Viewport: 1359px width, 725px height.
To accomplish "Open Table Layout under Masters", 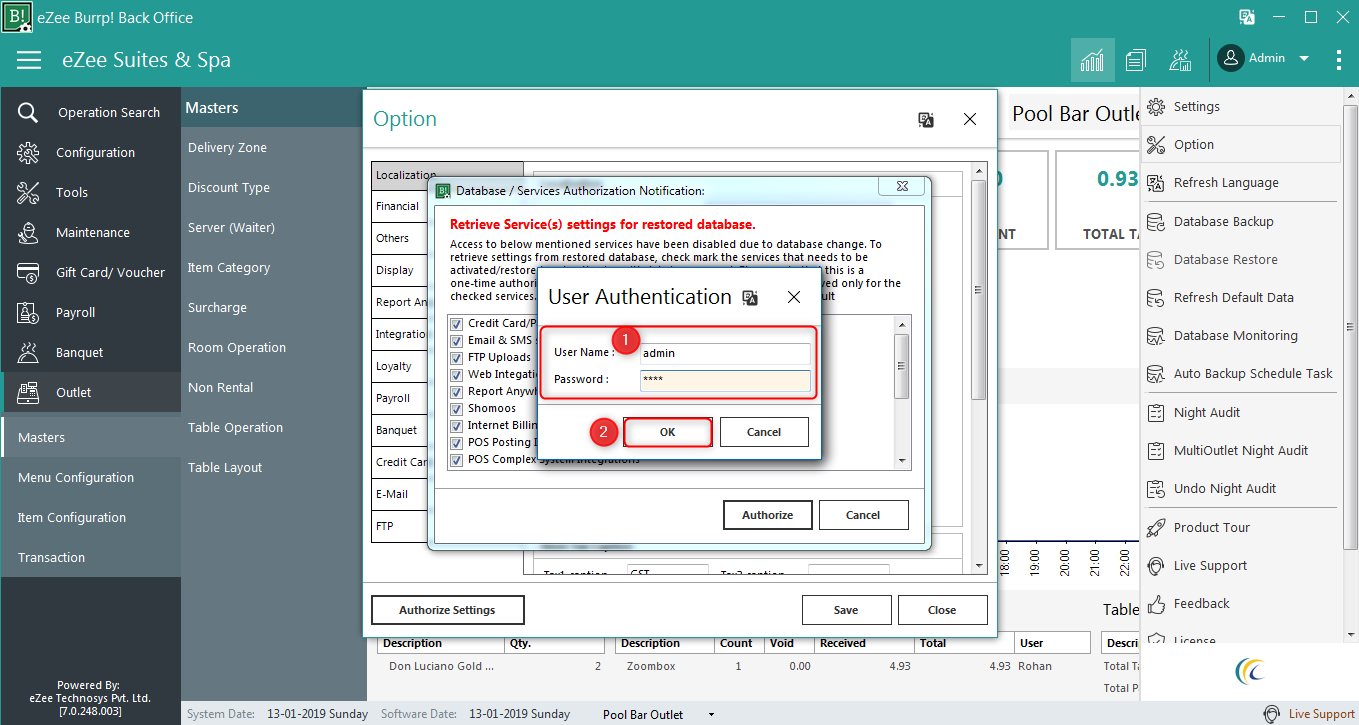I will (225, 468).
